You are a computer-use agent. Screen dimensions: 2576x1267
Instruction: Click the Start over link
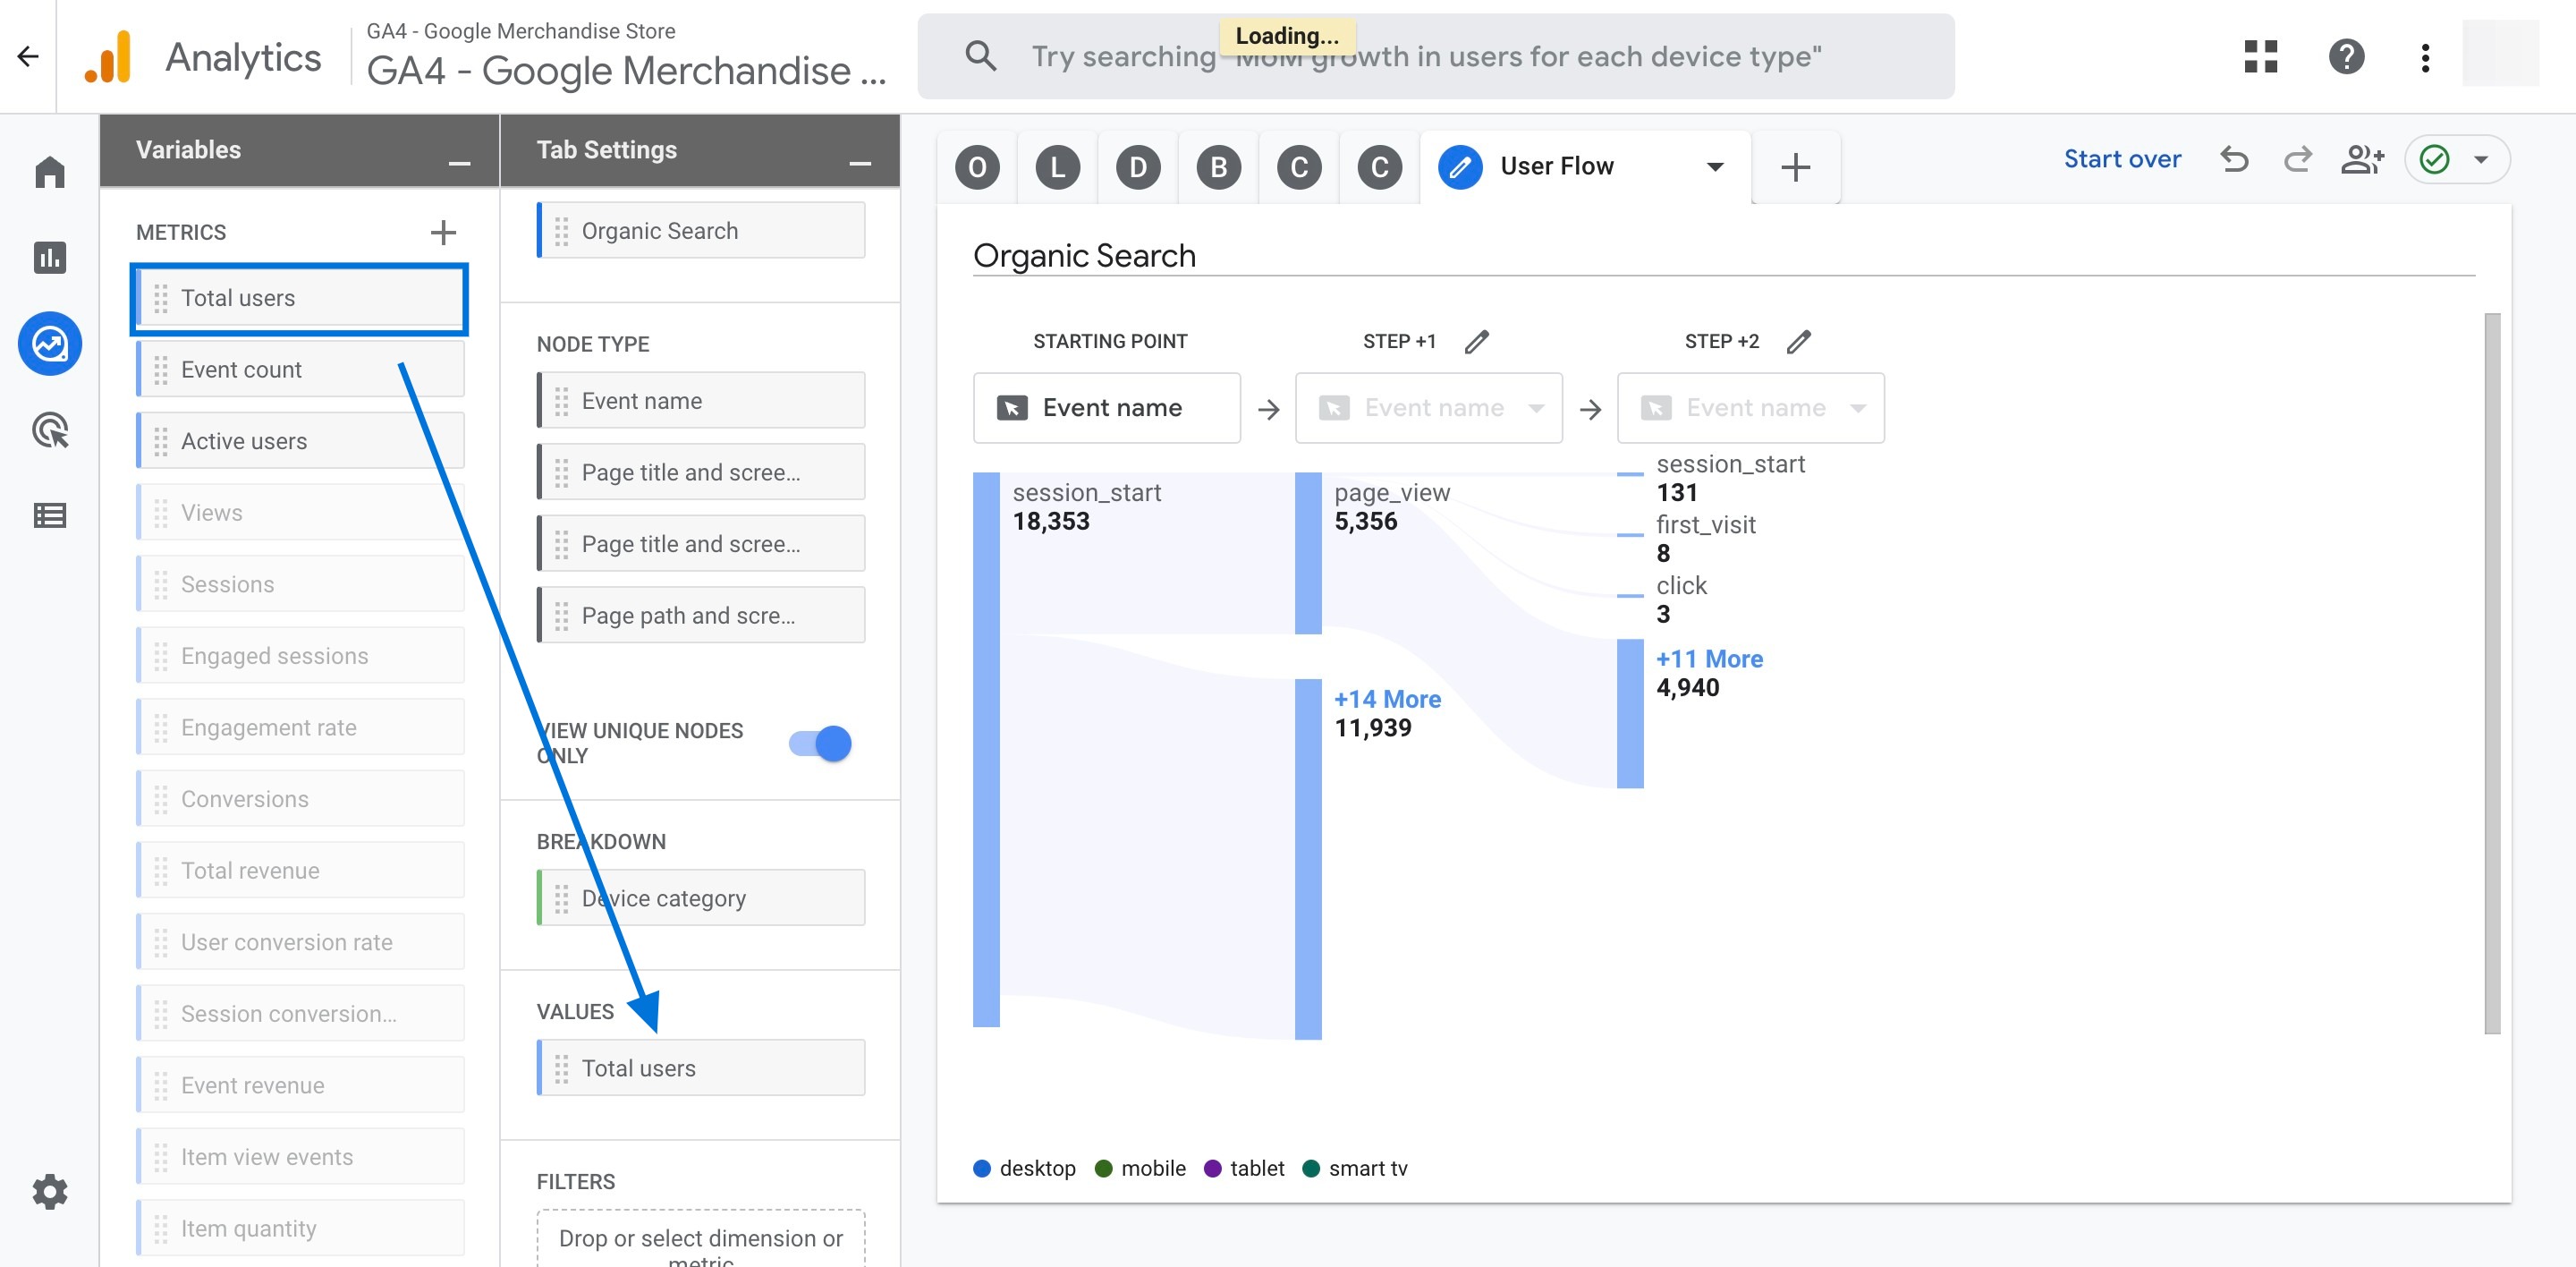(2122, 159)
